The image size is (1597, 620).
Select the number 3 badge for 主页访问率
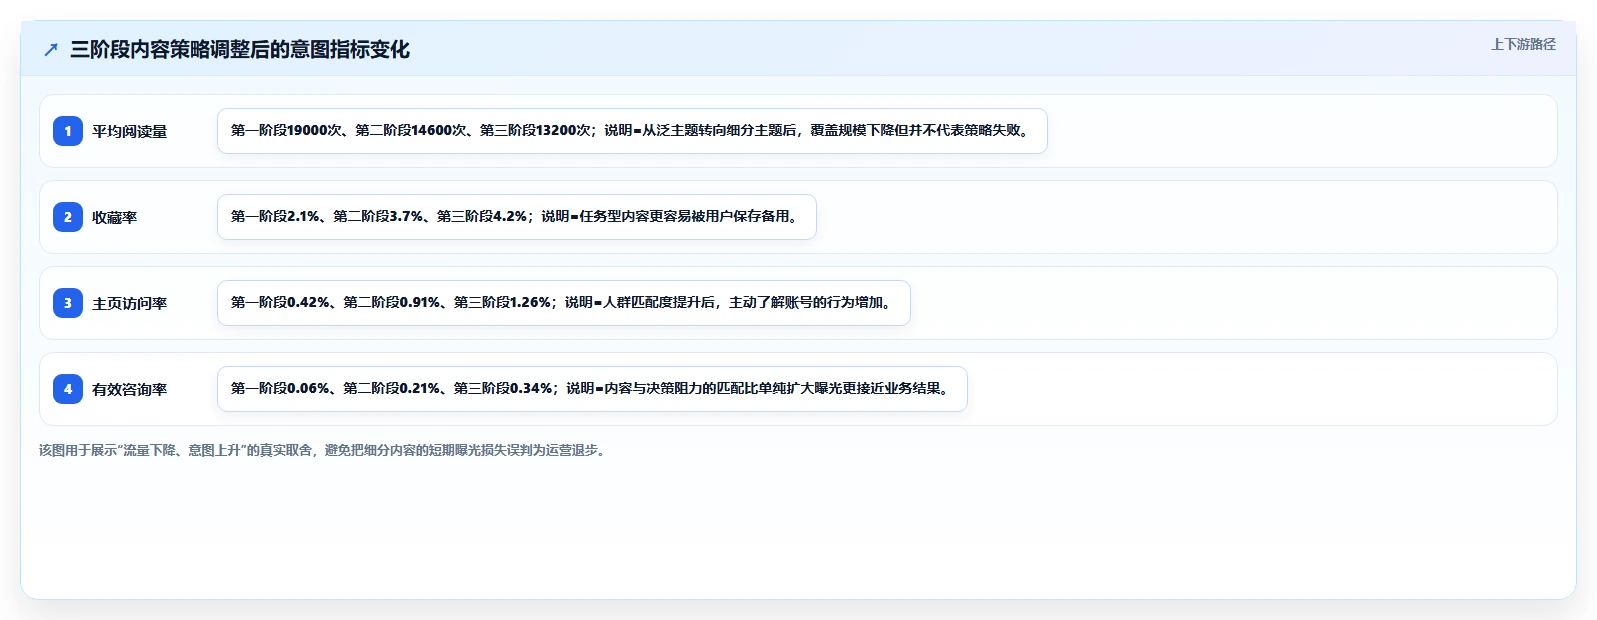pos(68,303)
